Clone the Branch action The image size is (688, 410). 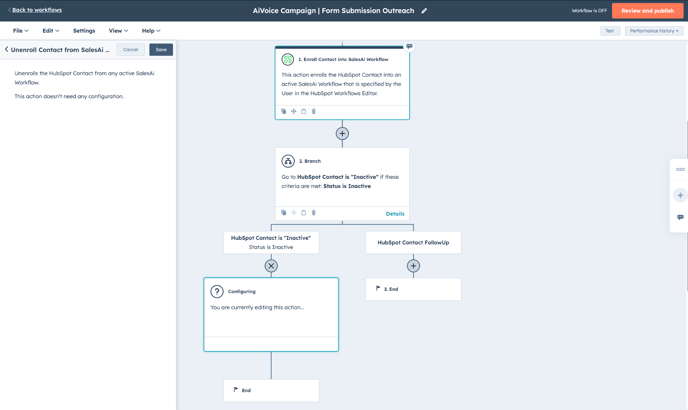283,213
